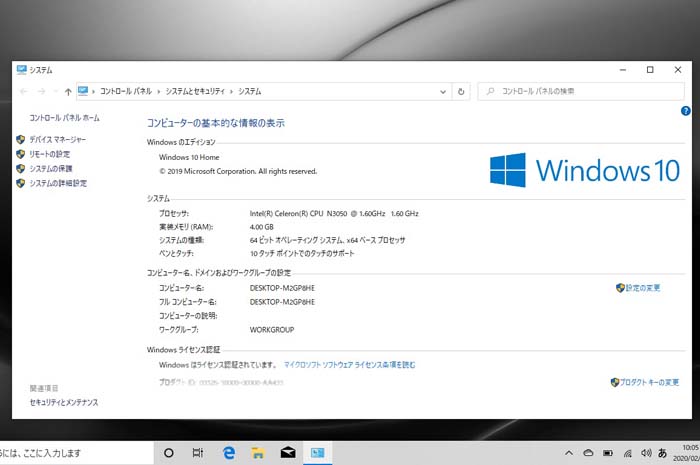This screenshot has height=465, width=700.
Task: Click the computer icon in address bar
Action: [x=83, y=91]
